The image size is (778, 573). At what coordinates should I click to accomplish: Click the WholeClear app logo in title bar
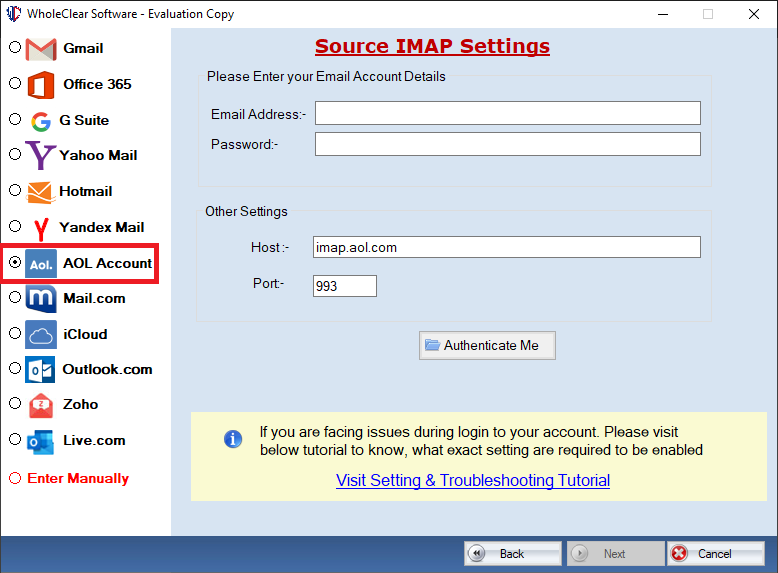click(x=13, y=13)
